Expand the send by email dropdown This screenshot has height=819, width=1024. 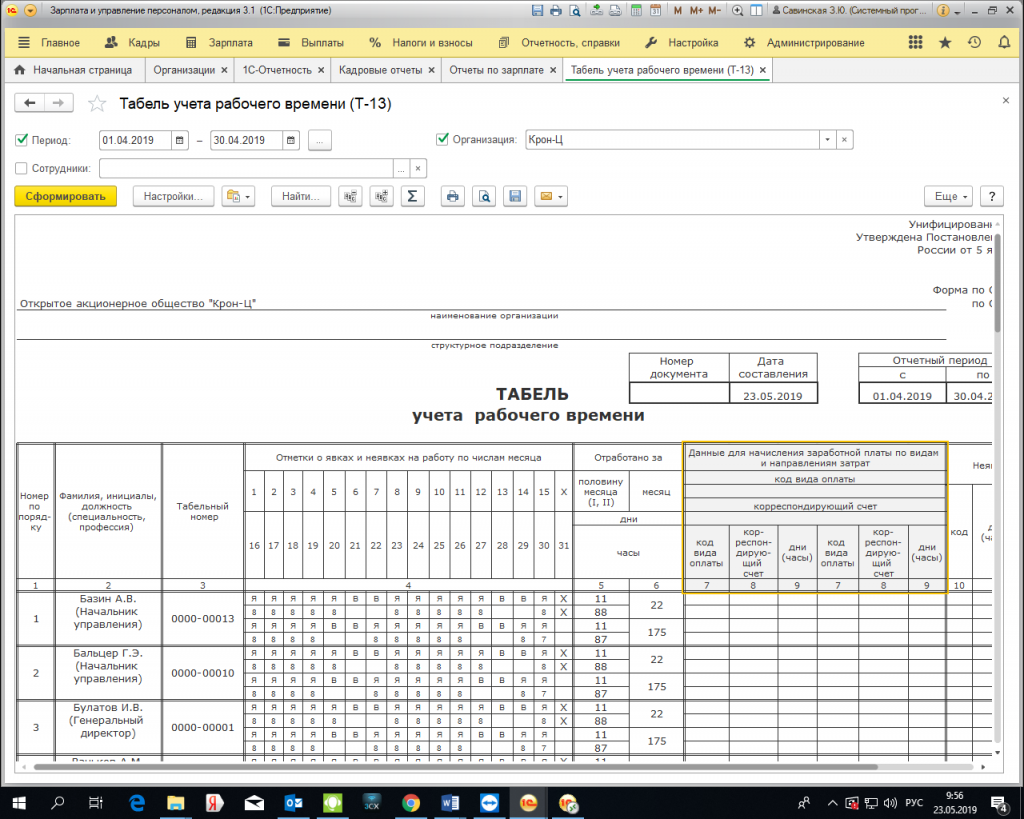tap(550, 197)
